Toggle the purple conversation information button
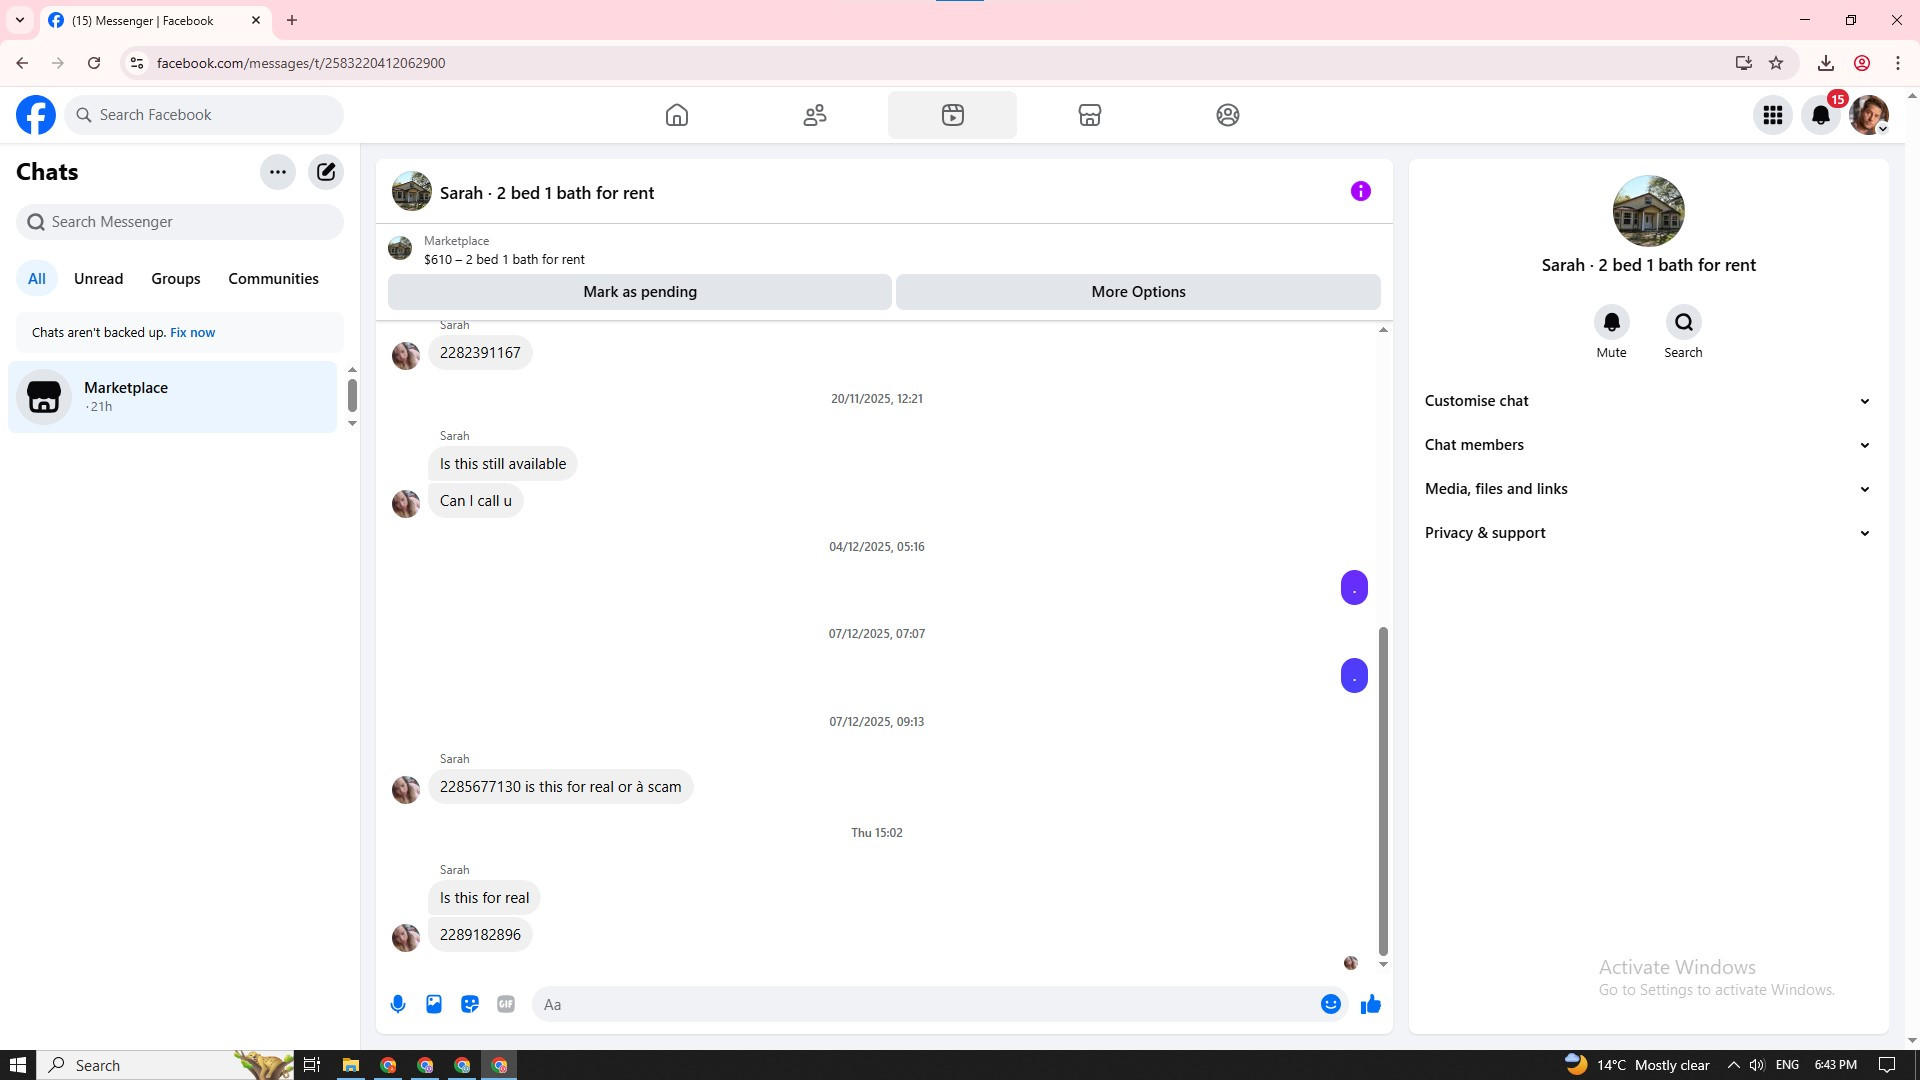 pos(1360,191)
